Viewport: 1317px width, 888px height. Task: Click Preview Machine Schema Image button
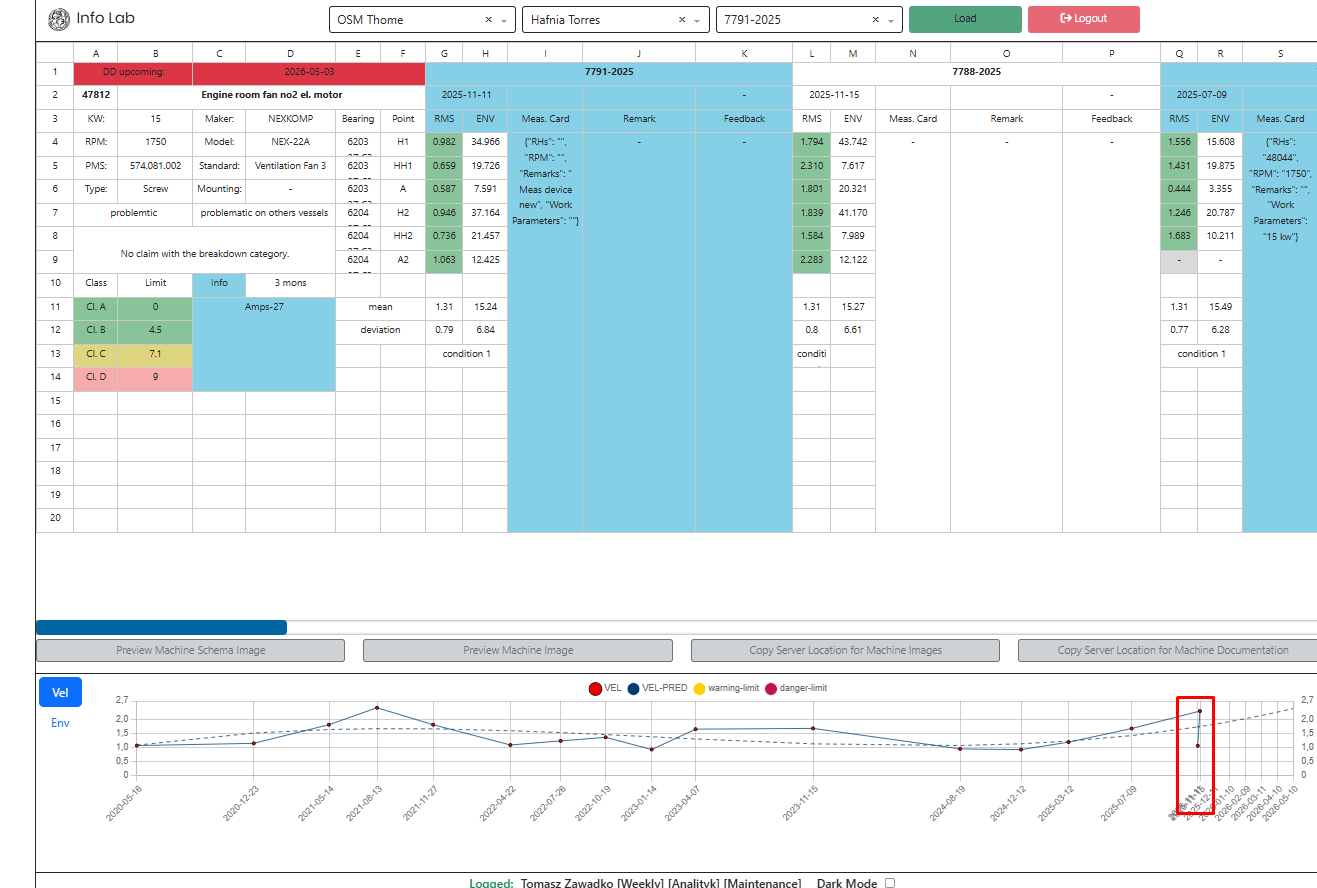[190, 650]
